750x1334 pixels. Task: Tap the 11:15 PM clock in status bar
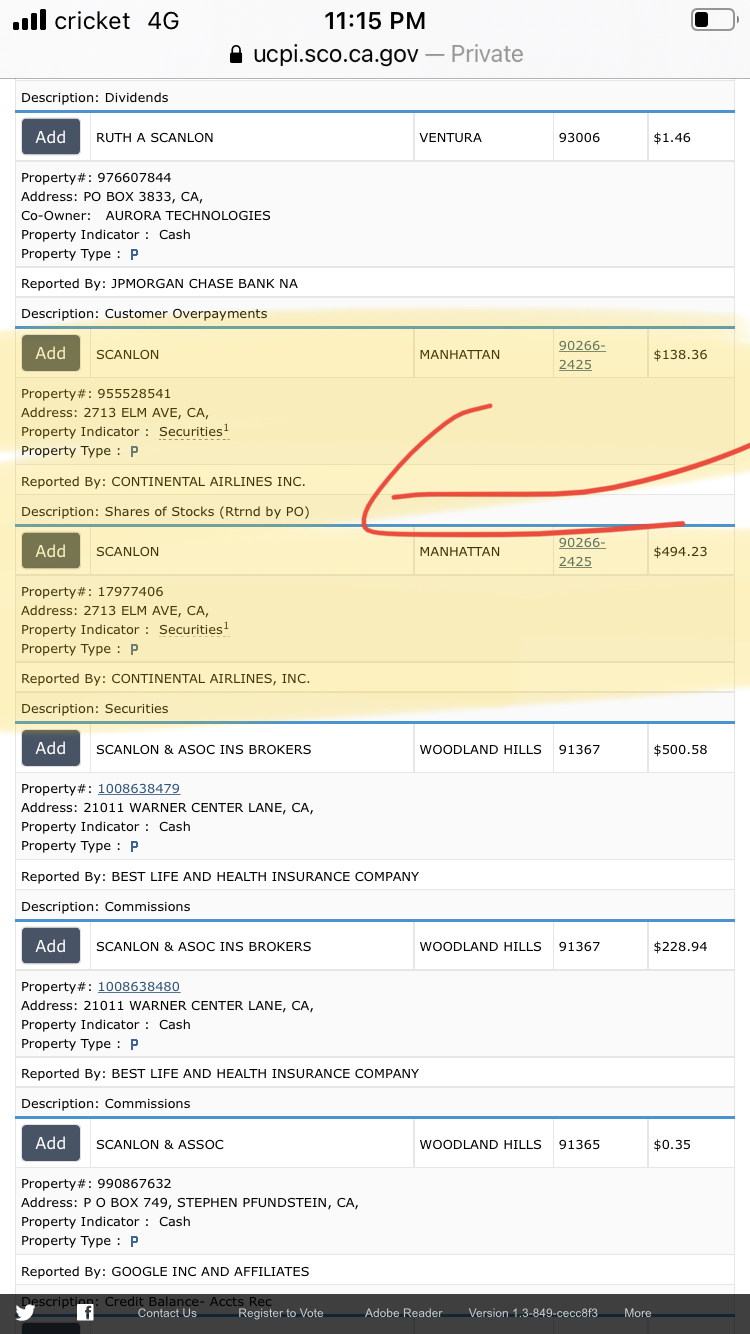point(375,20)
